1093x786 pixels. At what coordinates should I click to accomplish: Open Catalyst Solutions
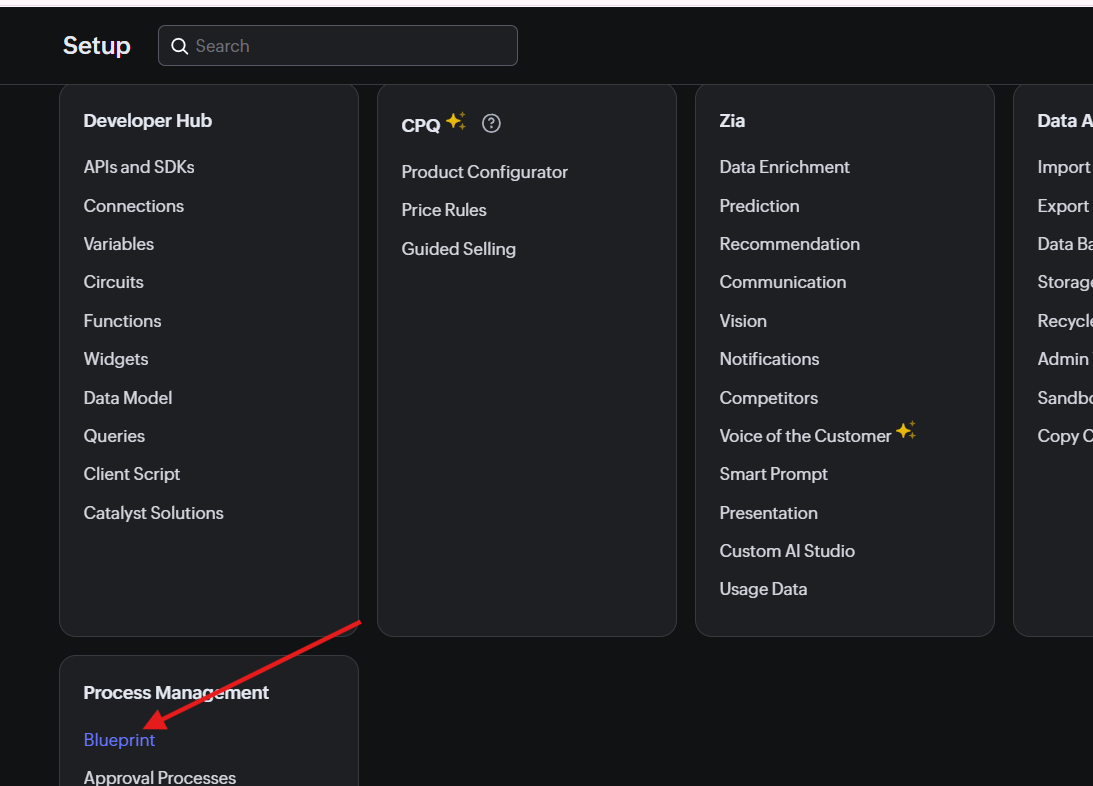pos(153,513)
